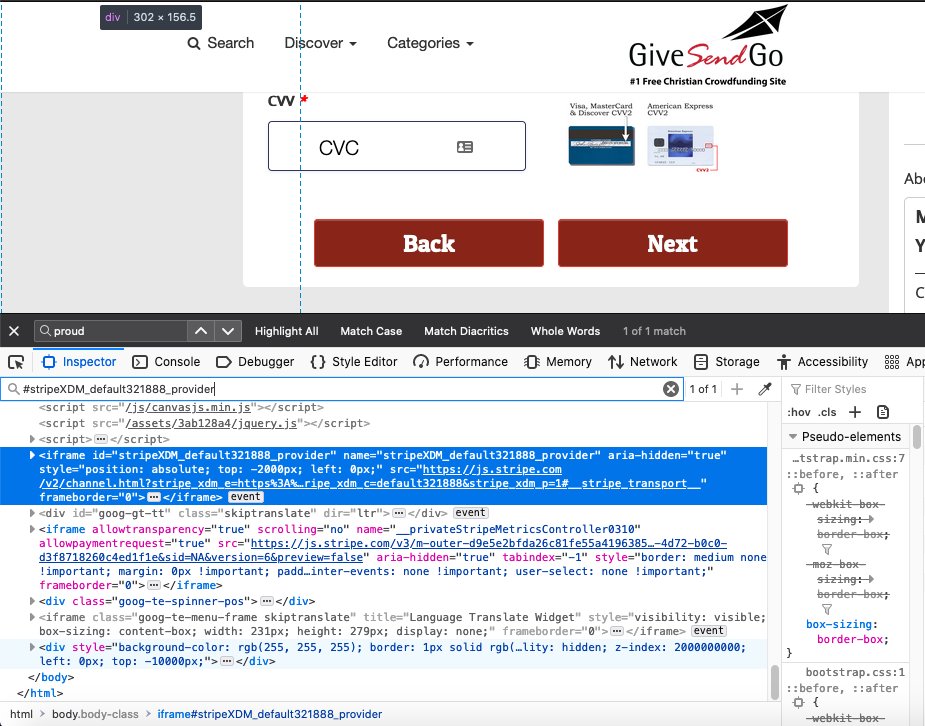Toggle the :hov pseudo-class panel

799,412
